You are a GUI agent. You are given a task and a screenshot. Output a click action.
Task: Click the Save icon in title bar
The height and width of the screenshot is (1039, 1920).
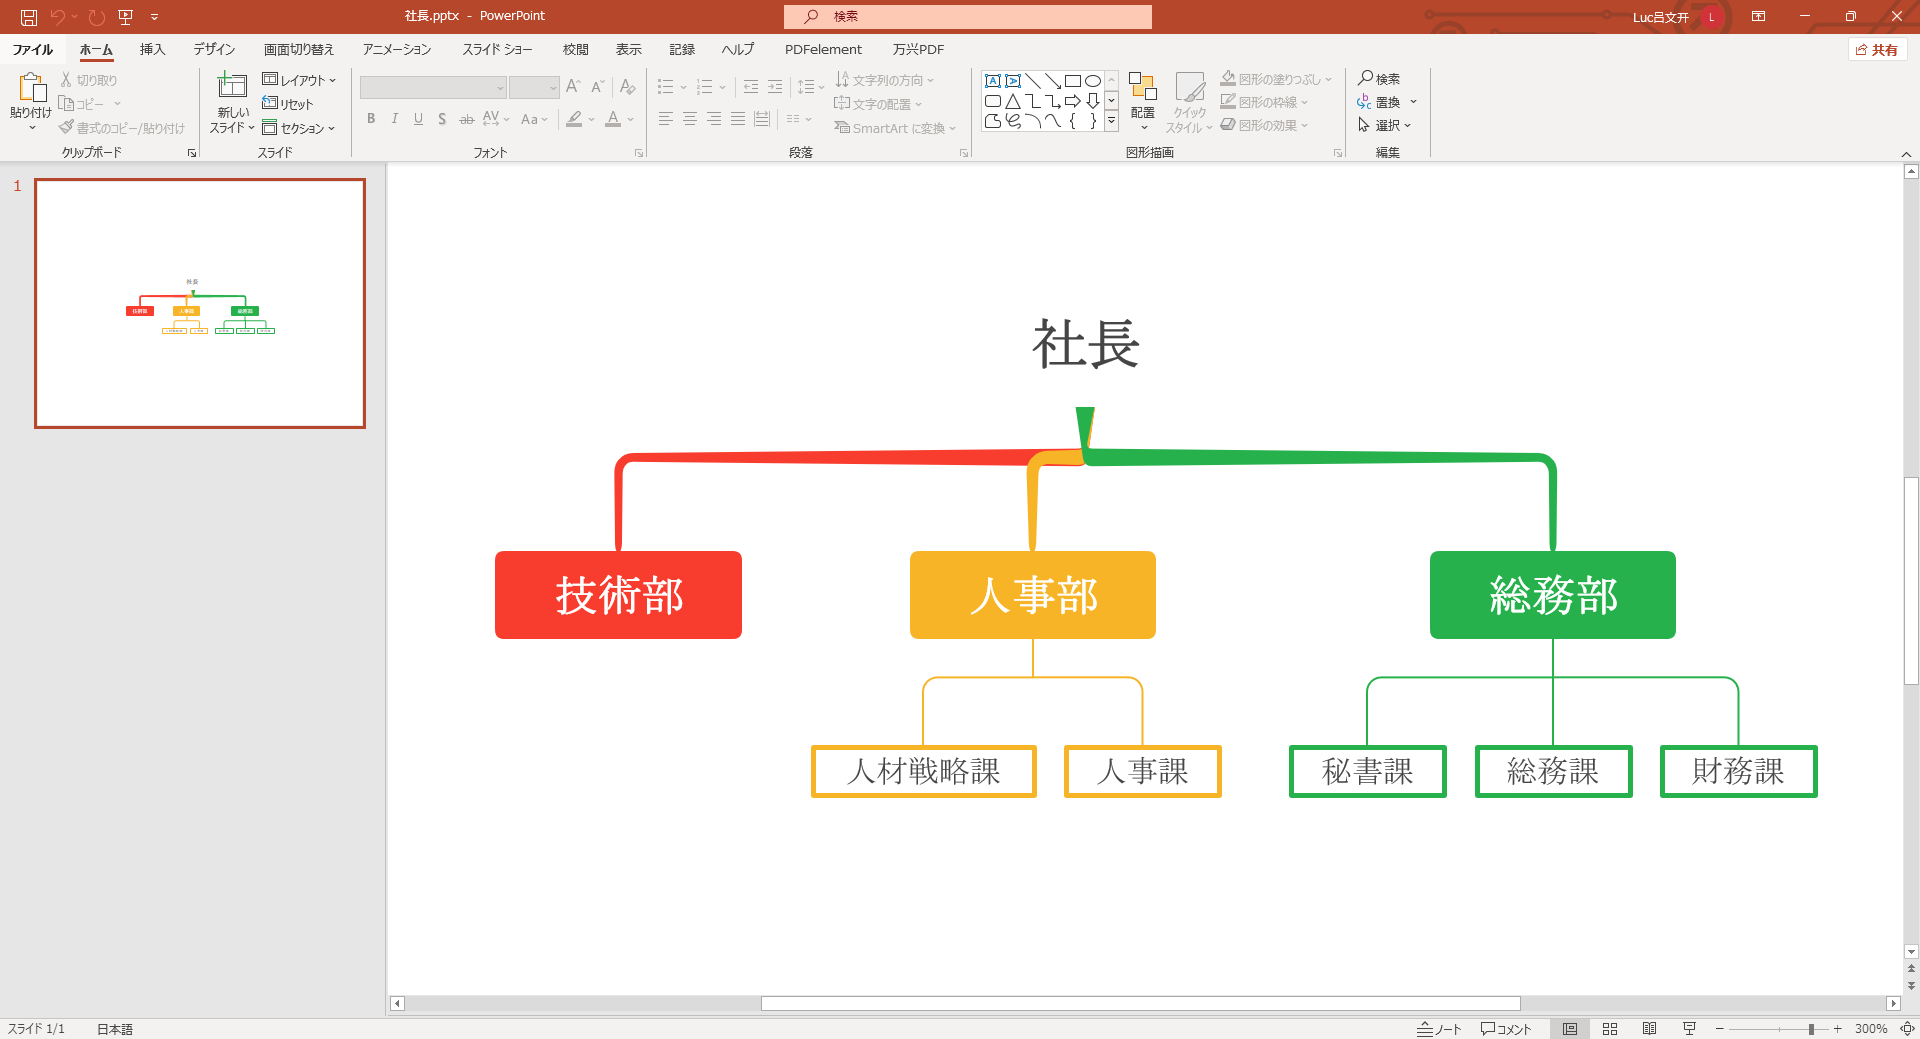pos(29,17)
